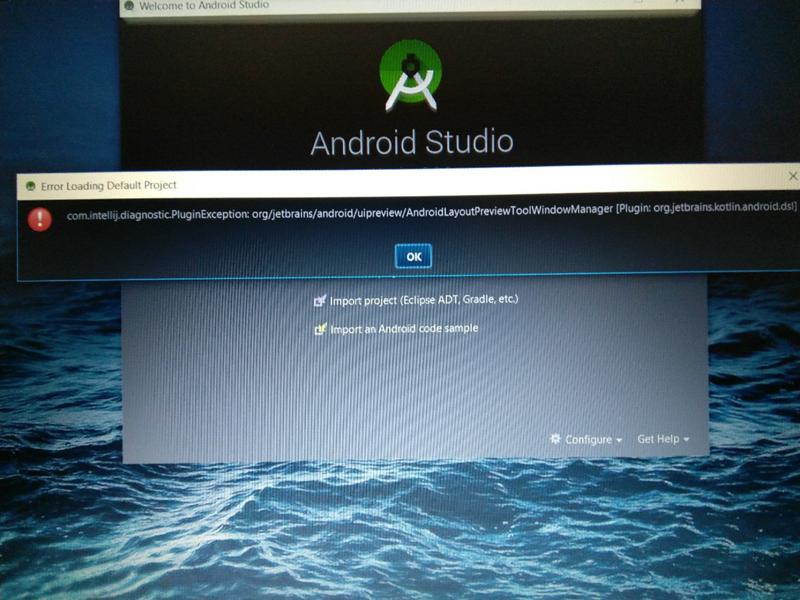800x600 pixels.
Task: Click the Import Android code sample icon
Action: pyautogui.click(x=319, y=329)
